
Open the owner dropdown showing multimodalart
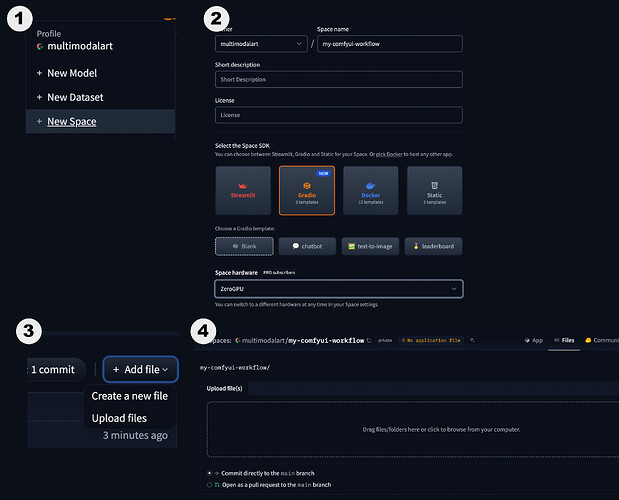coord(260,44)
